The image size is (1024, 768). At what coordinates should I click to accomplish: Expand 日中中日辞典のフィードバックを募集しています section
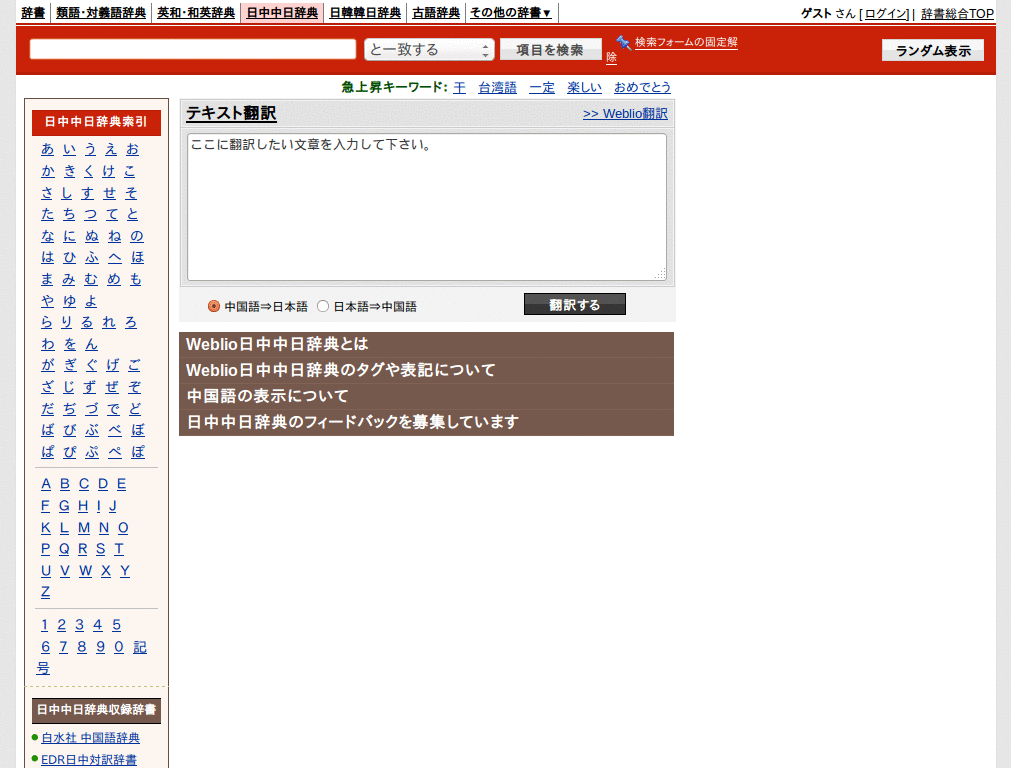(x=426, y=423)
